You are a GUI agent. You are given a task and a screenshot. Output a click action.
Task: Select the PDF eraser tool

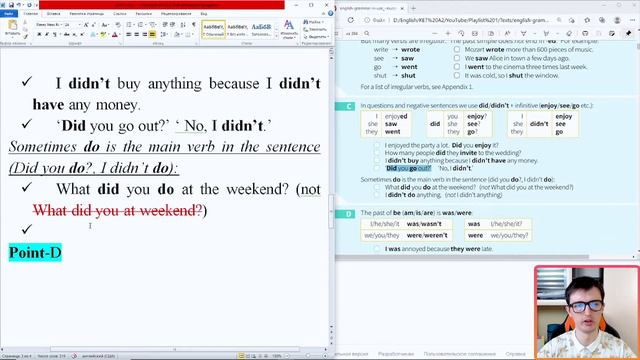click(569, 33)
